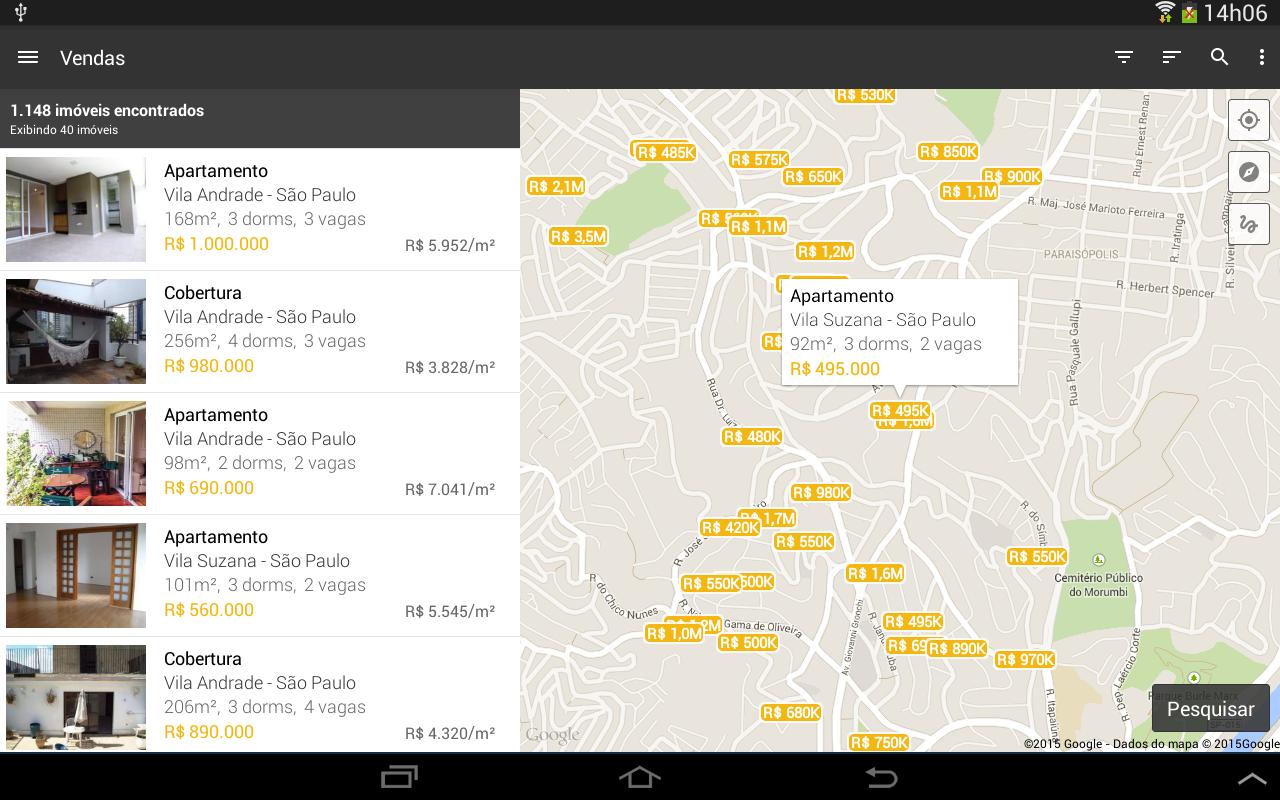Open the map popup for Vila Suzana apartment
Image resolution: width=1280 pixels, height=800 pixels.
click(900, 332)
